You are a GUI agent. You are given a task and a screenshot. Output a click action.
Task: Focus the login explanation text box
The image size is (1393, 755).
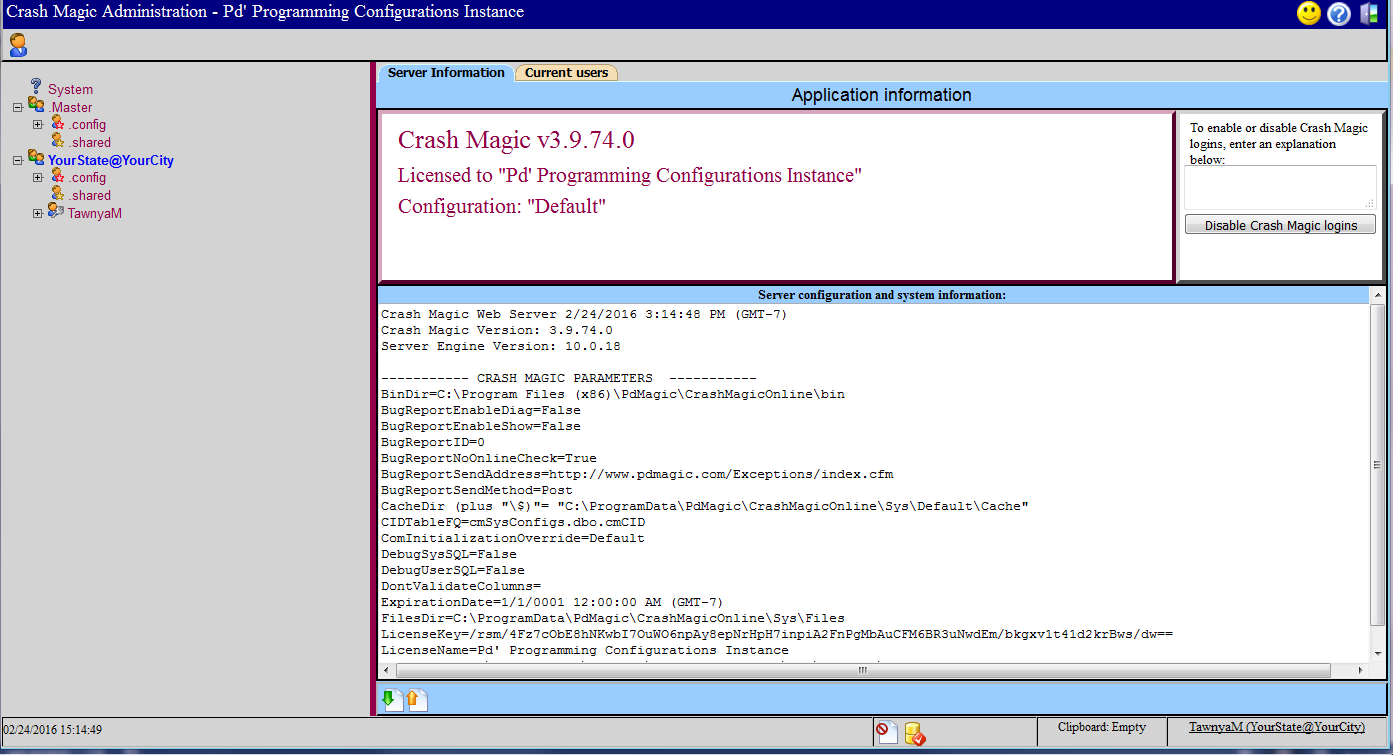pos(1280,187)
